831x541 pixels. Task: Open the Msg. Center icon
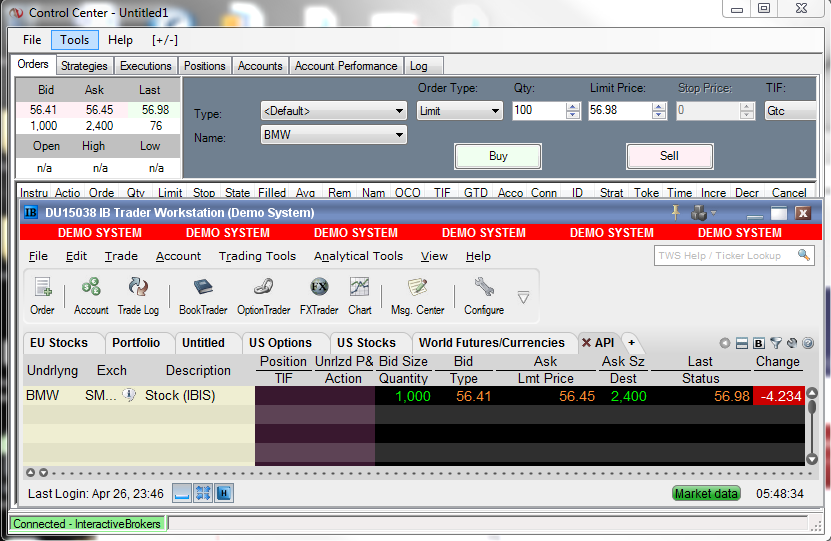tap(418, 296)
